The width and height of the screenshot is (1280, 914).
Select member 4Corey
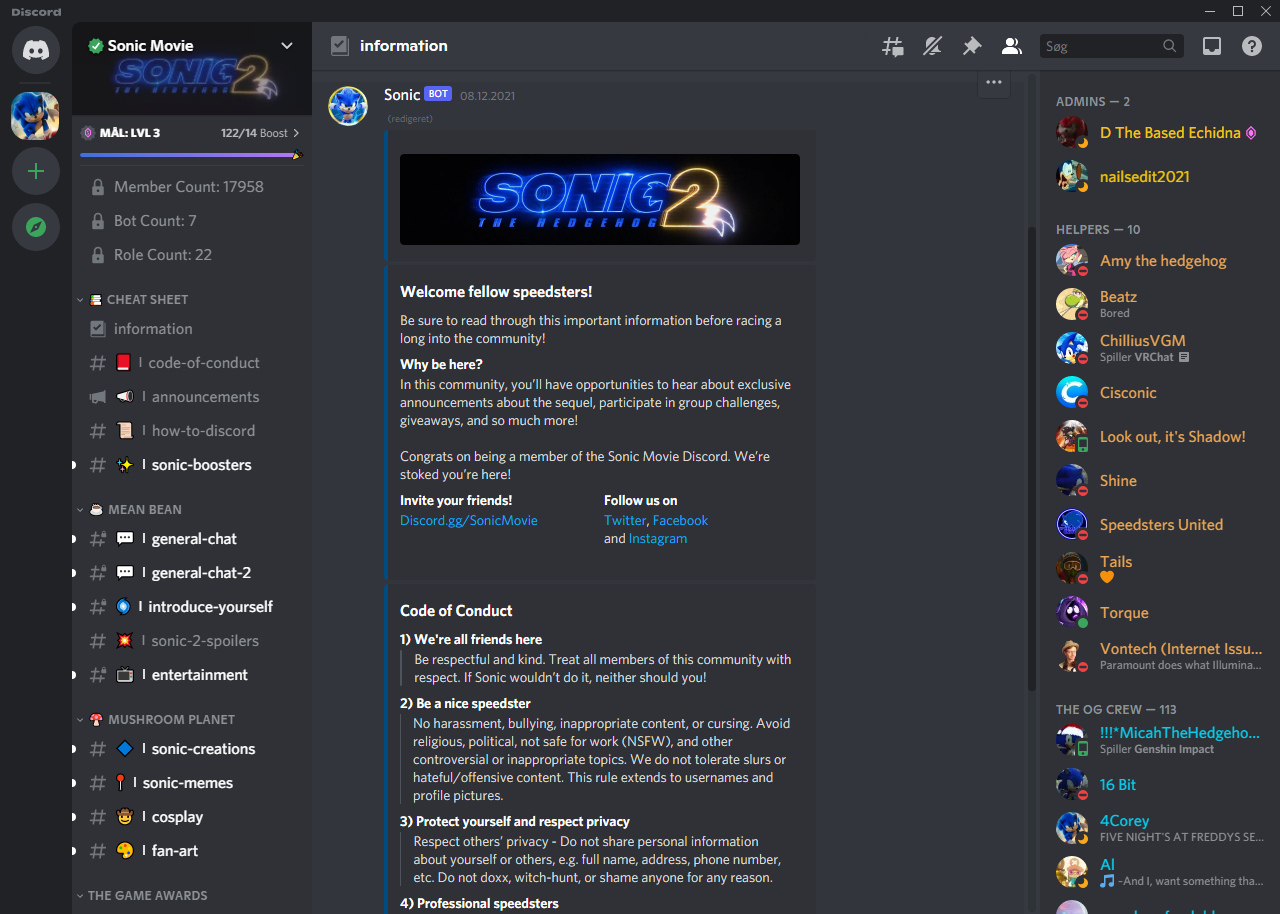pos(1160,828)
